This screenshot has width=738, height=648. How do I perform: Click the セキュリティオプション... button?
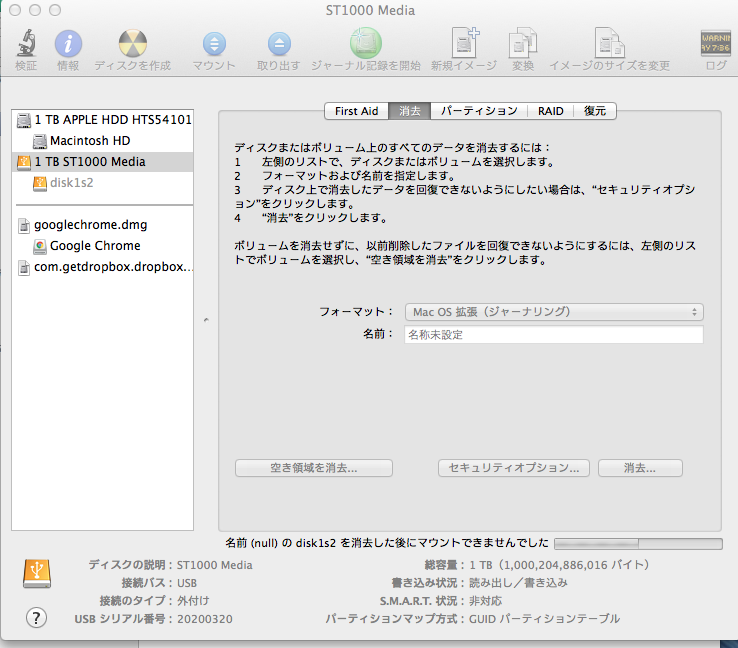[x=514, y=468]
